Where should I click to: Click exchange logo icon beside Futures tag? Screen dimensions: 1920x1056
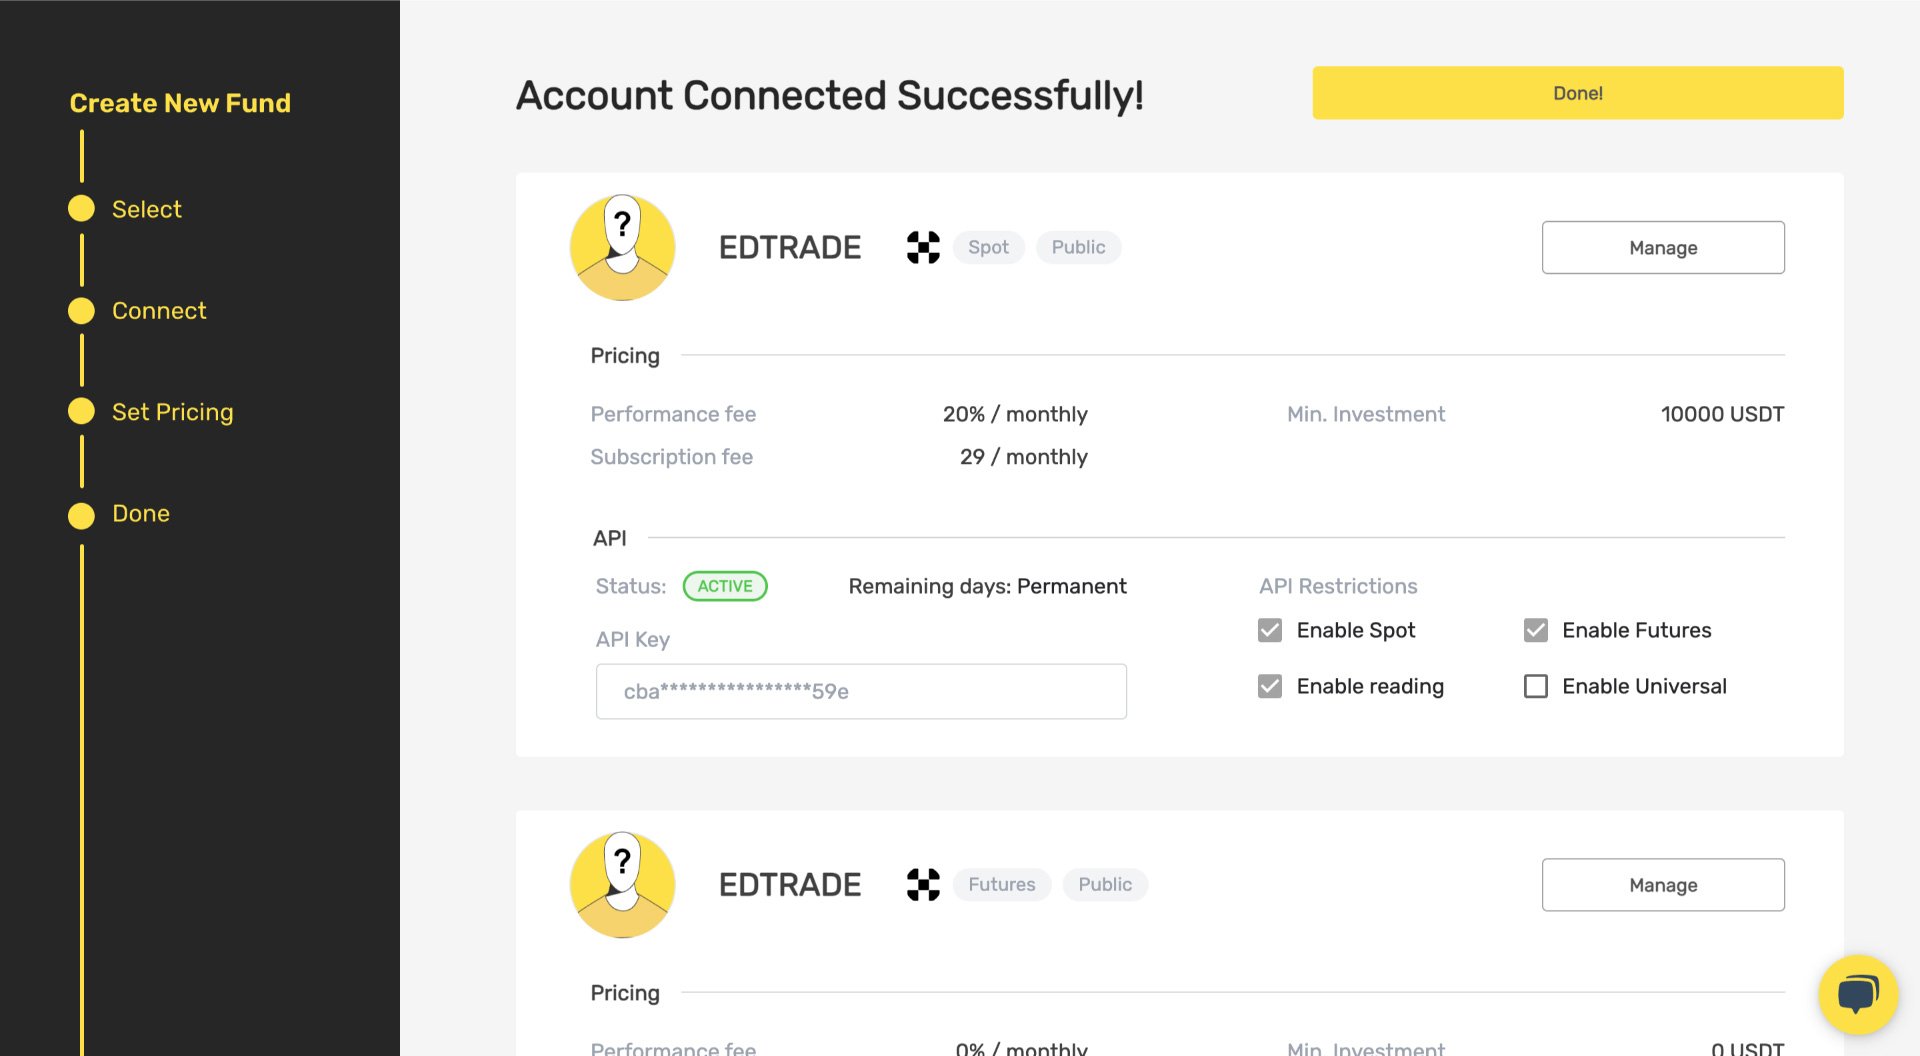point(922,884)
